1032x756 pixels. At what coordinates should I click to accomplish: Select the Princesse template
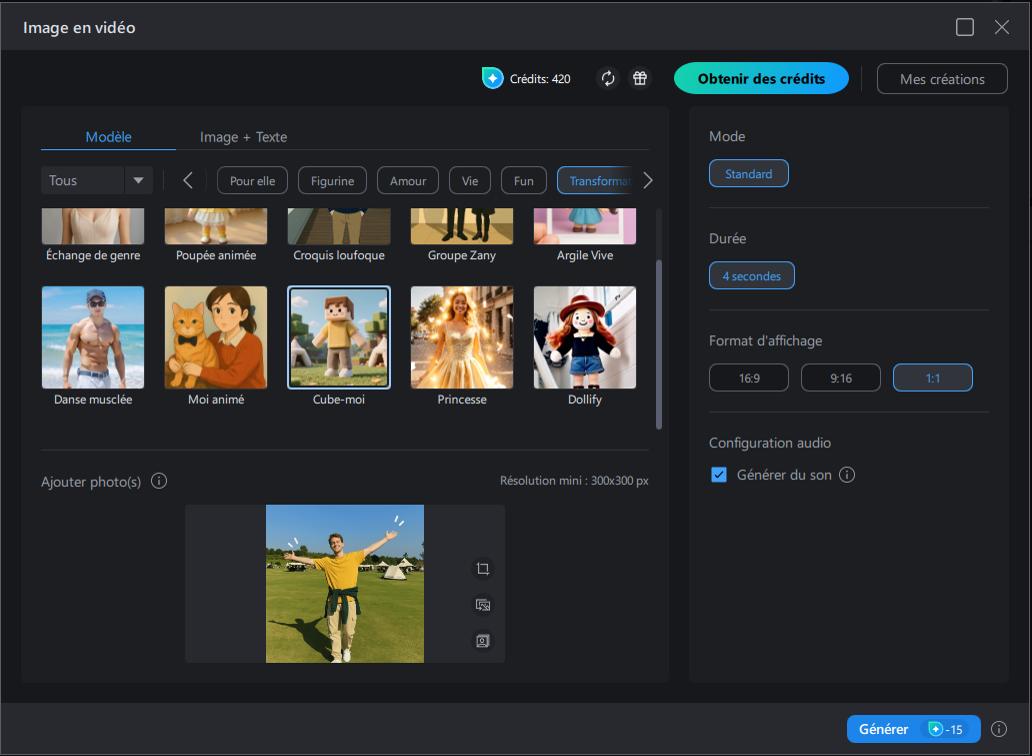(x=461, y=337)
